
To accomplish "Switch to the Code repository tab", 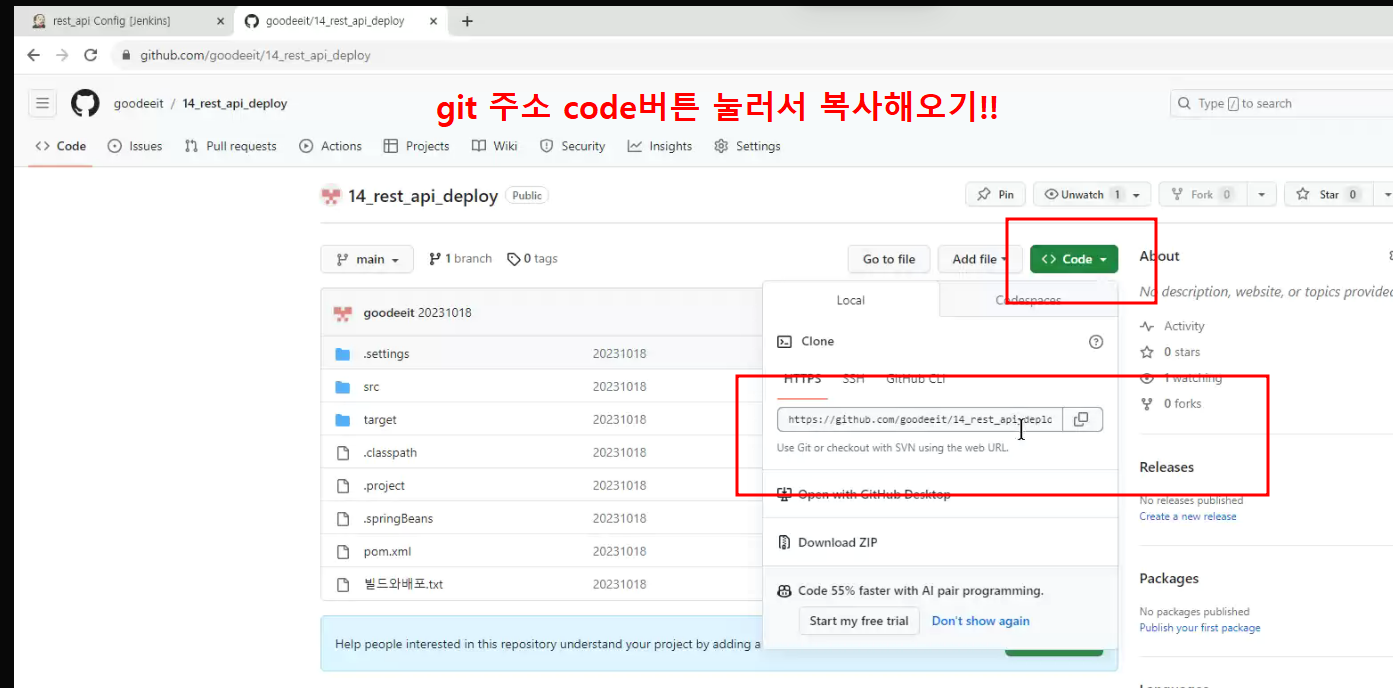I will (61, 146).
